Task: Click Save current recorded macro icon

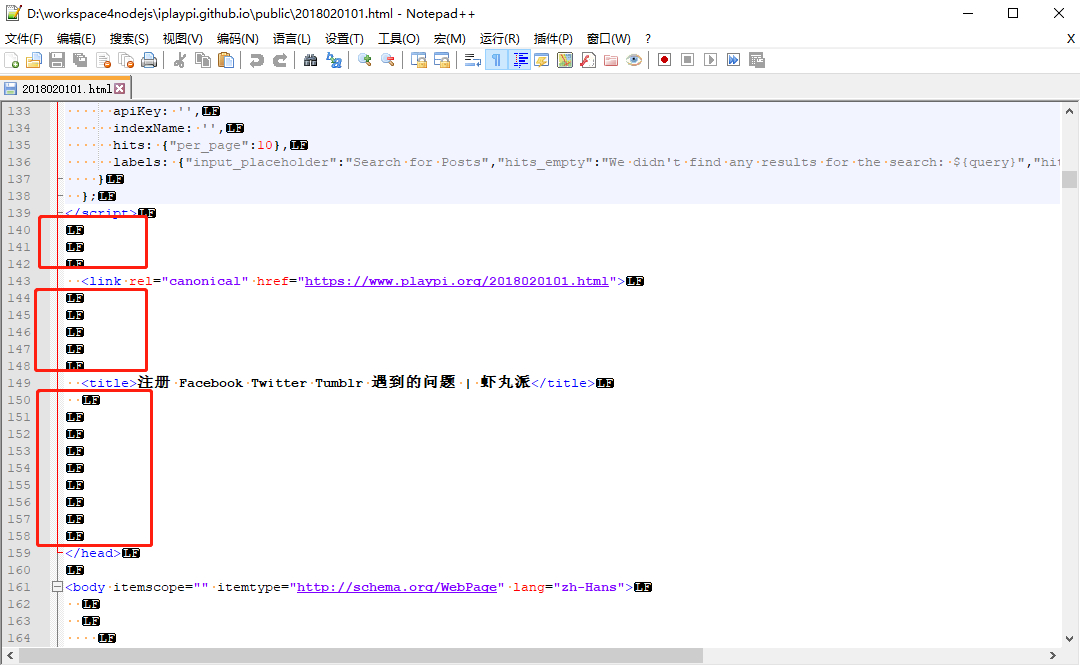Action: click(757, 61)
